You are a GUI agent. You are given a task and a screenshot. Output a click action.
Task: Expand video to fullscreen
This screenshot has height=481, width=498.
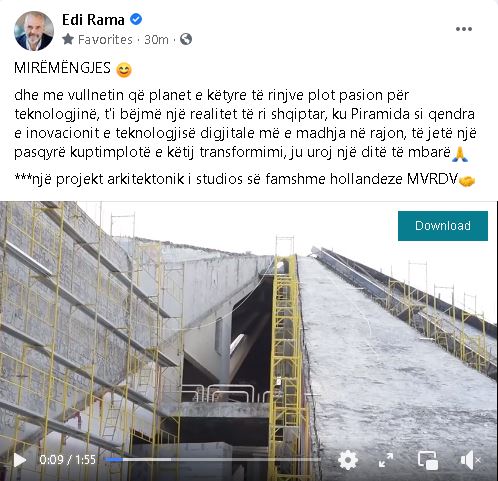[386, 460]
